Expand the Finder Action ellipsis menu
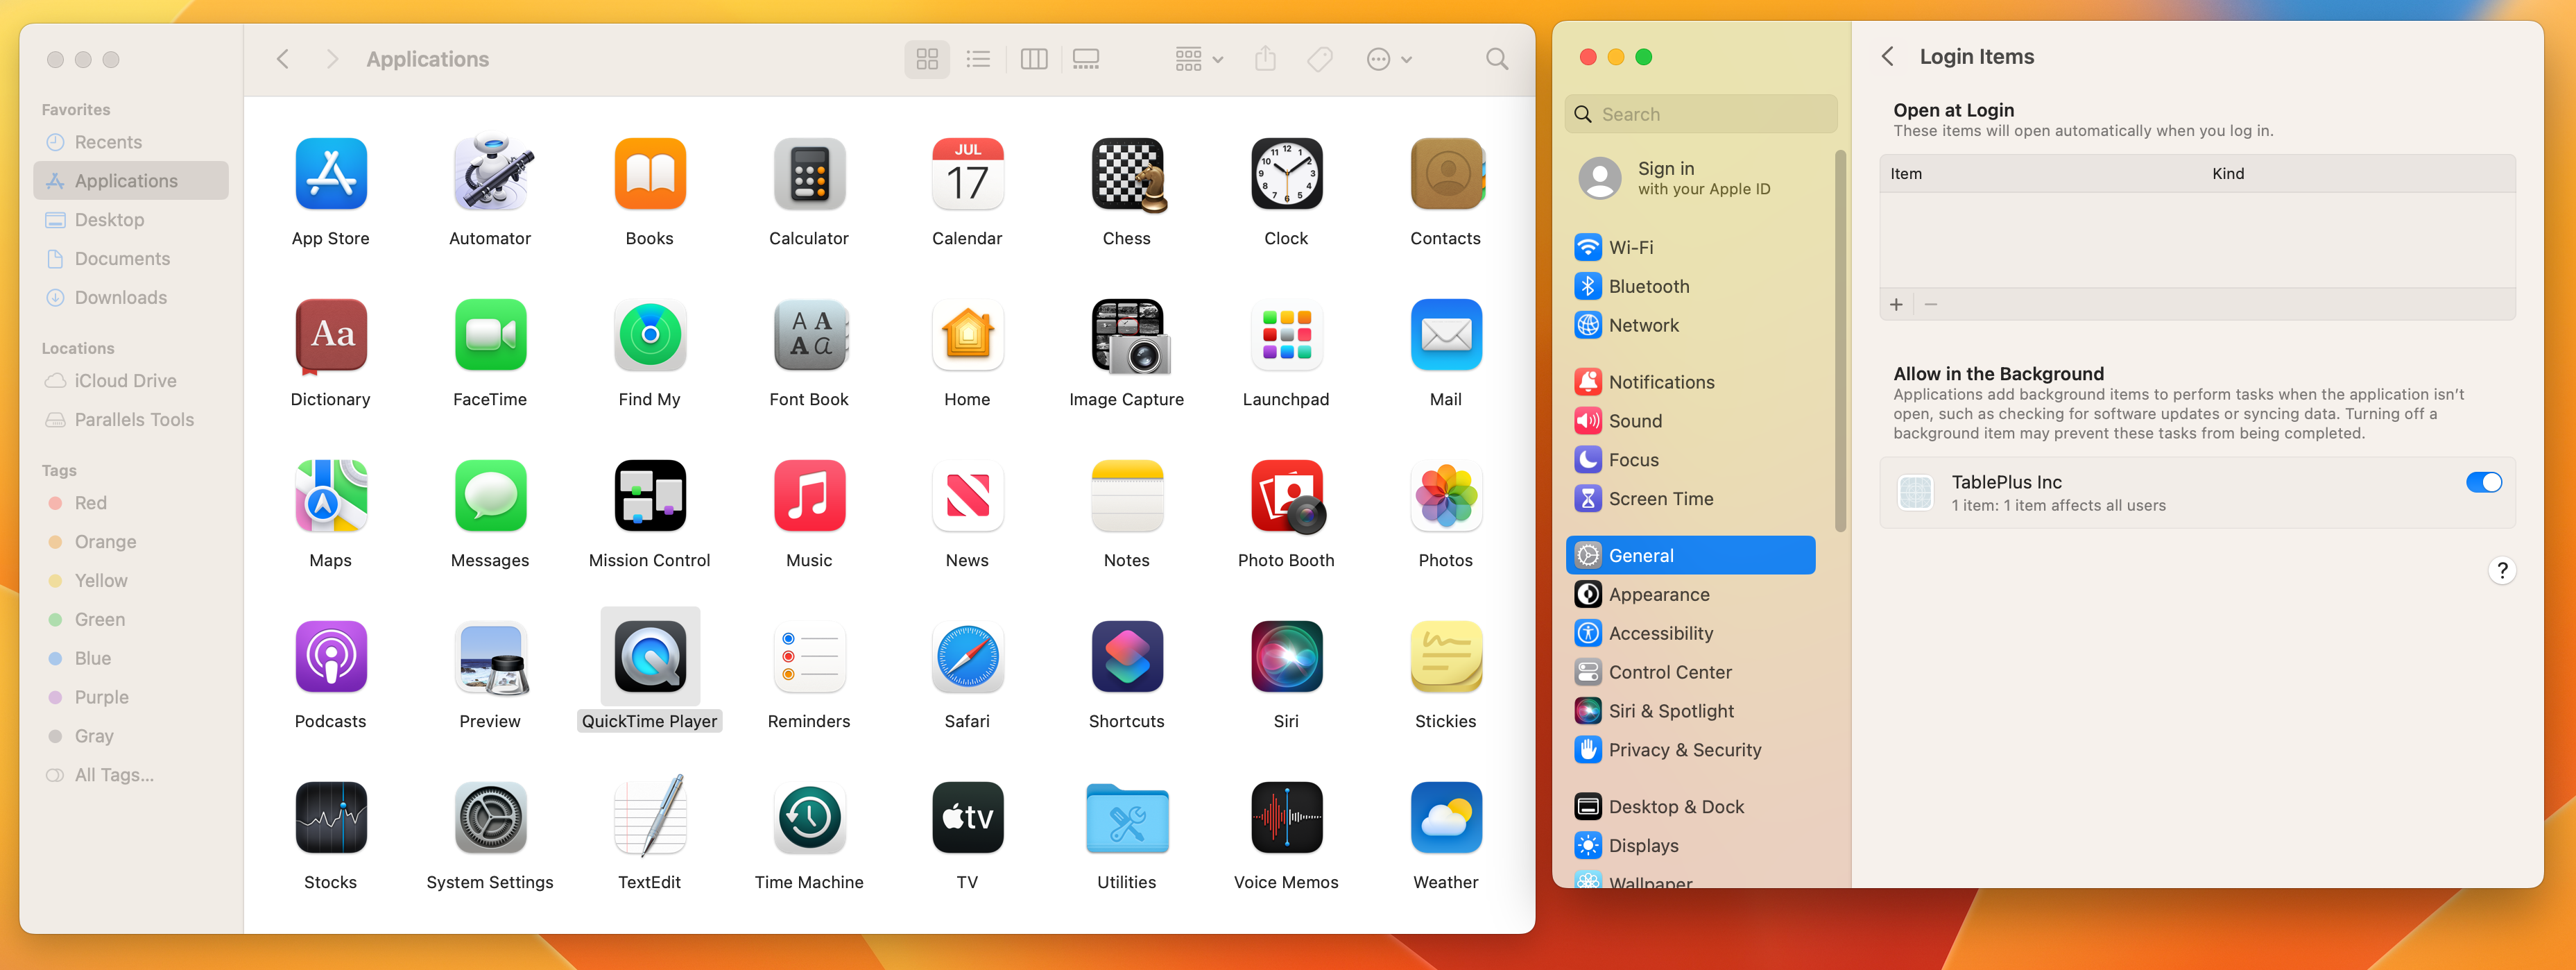Image resolution: width=2576 pixels, height=970 pixels. tap(1388, 59)
